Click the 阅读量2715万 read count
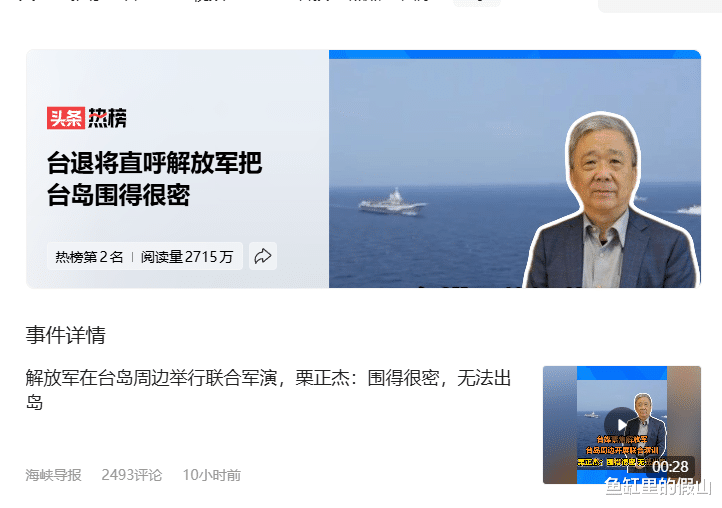This screenshot has width=722, height=508. coord(187,257)
